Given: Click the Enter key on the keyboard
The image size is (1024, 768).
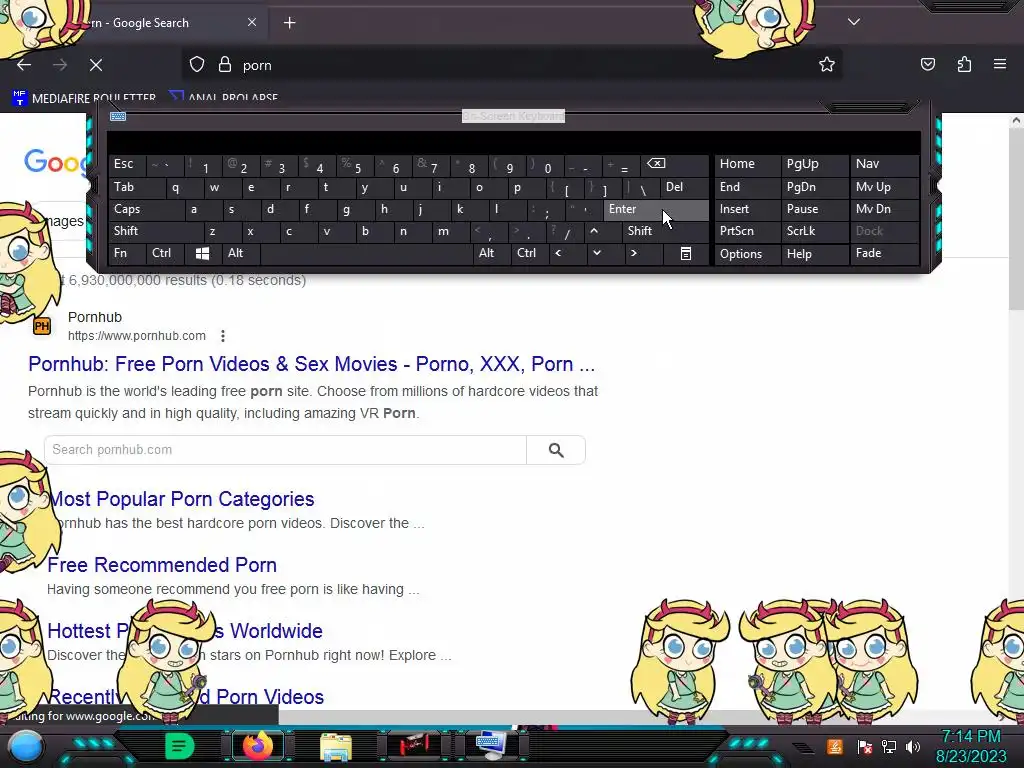Looking at the screenshot, I should click(x=656, y=209).
